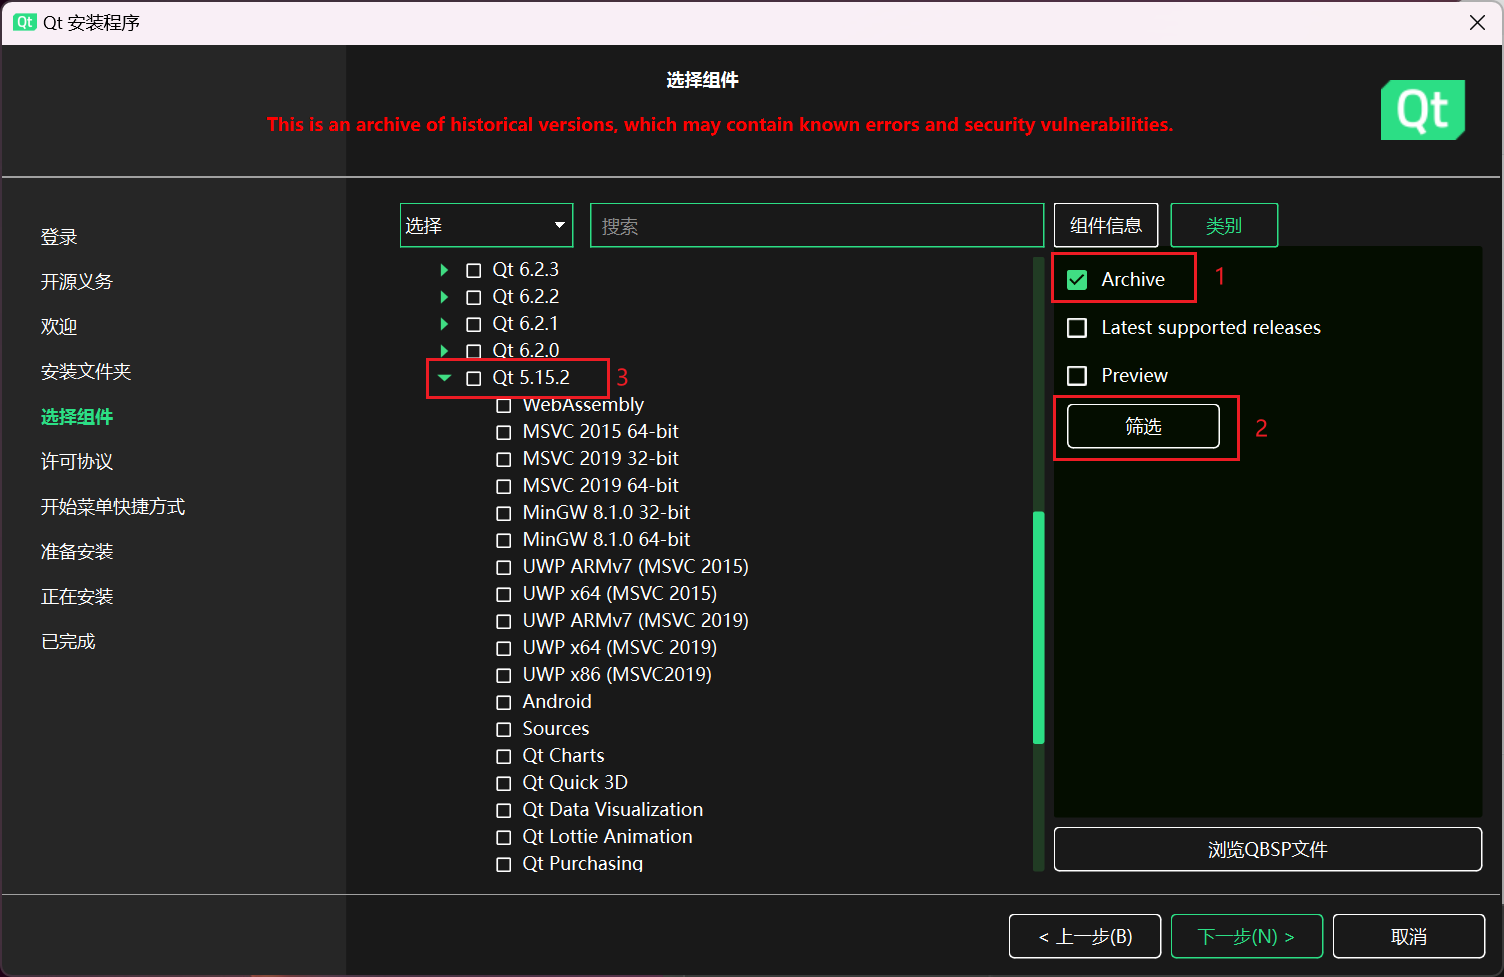Proceed with 下一步(N) button
The height and width of the screenshot is (977, 1504).
[1247, 936]
